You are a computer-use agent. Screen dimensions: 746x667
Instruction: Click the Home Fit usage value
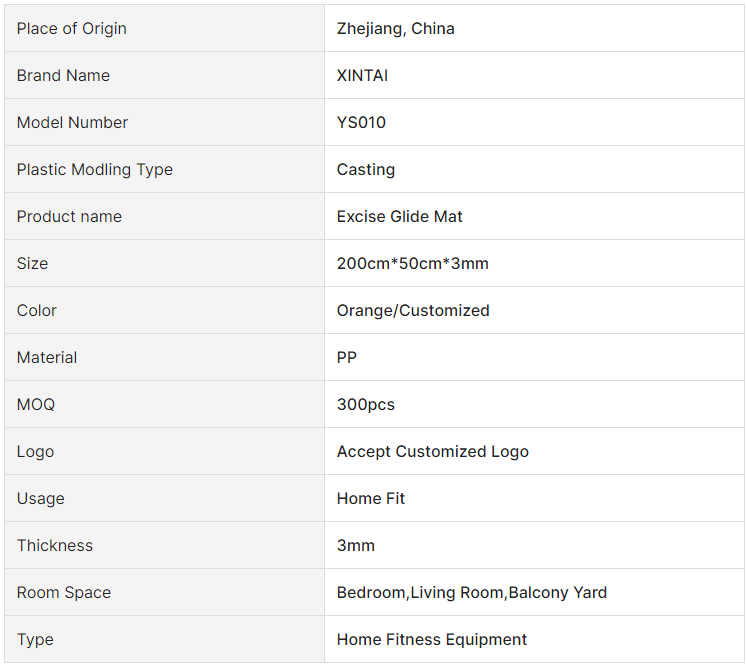click(371, 498)
